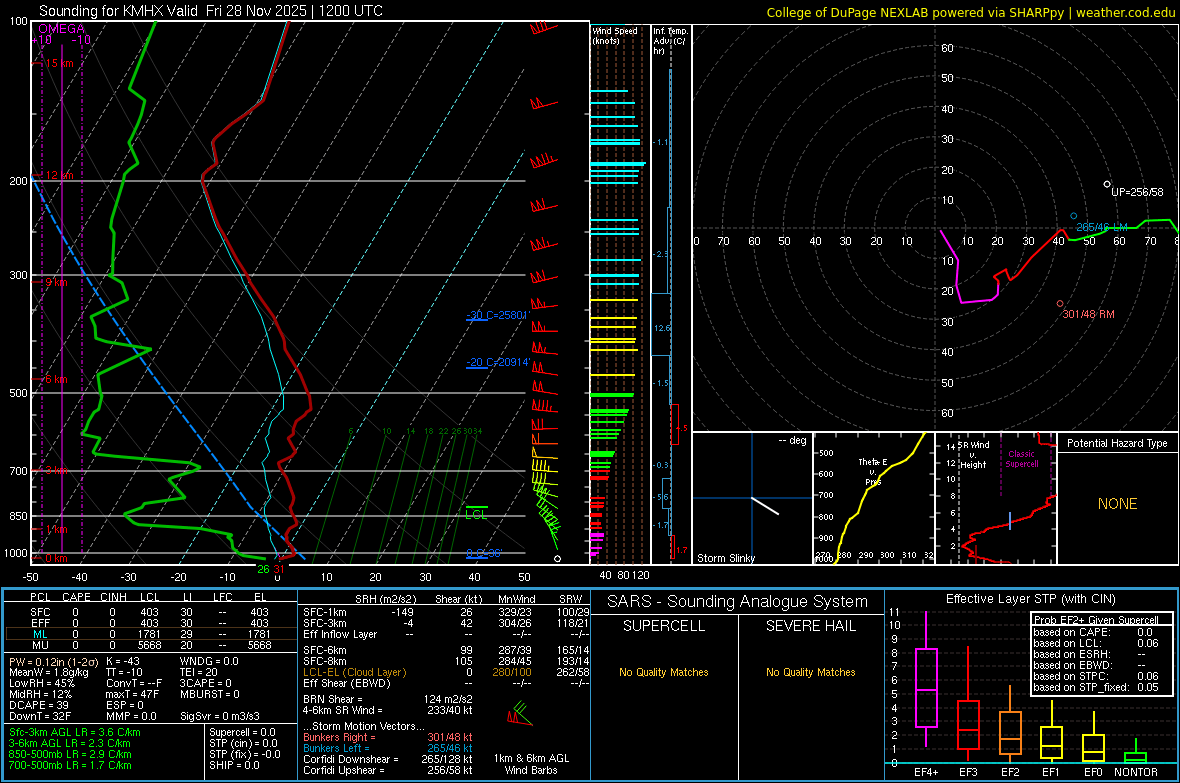
Task: Click the '9 km' height marker
Action: pyautogui.click(x=56, y=282)
